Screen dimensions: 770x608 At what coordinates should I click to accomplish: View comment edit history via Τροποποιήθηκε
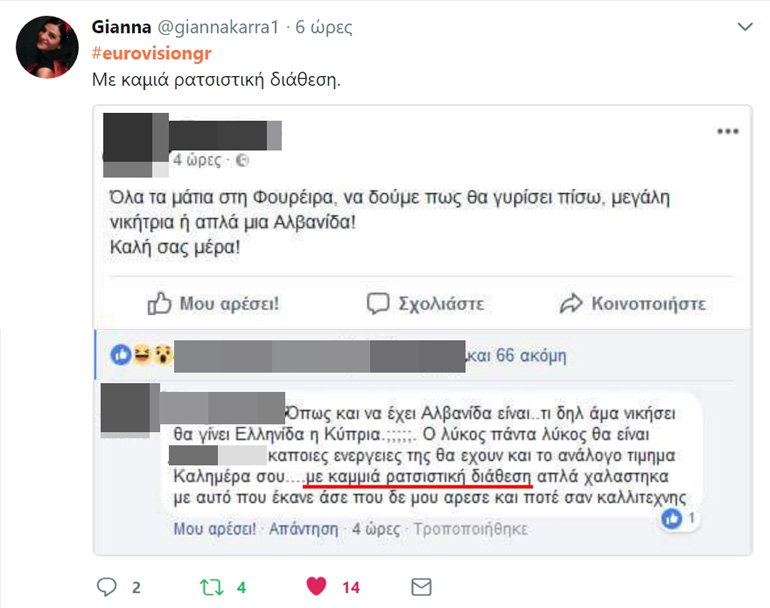[470, 529]
